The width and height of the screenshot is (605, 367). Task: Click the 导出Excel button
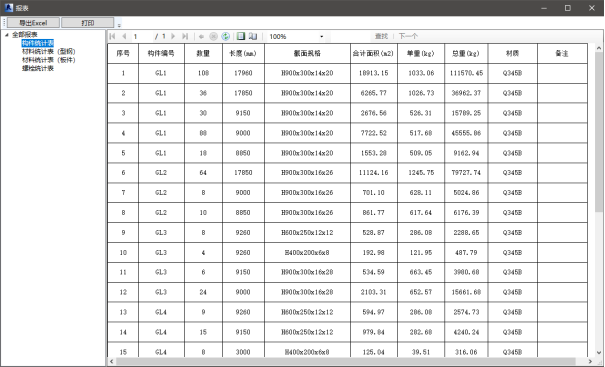(33, 23)
